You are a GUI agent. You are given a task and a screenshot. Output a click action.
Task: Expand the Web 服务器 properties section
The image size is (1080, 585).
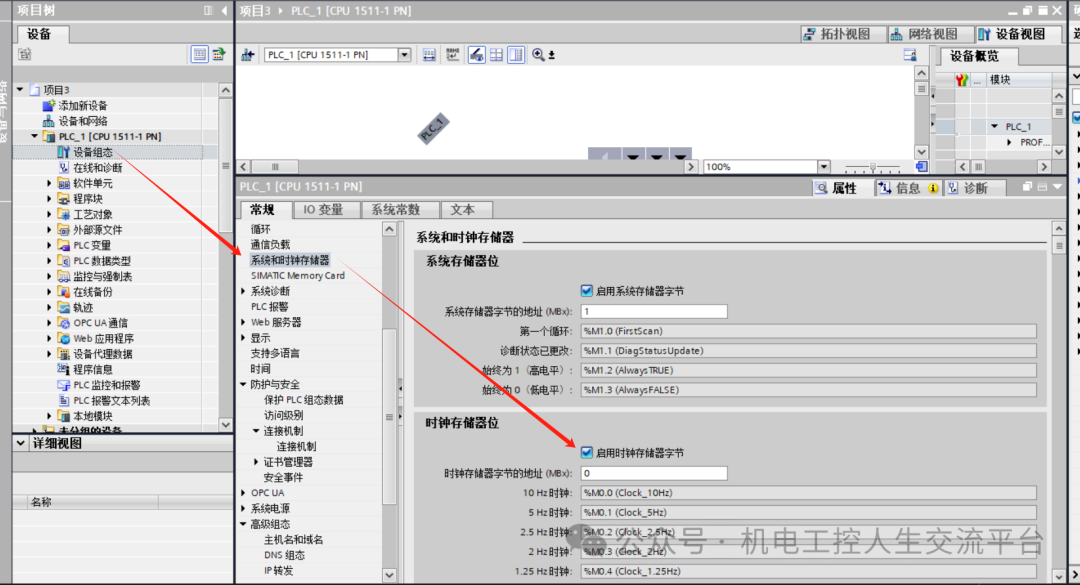[244, 322]
